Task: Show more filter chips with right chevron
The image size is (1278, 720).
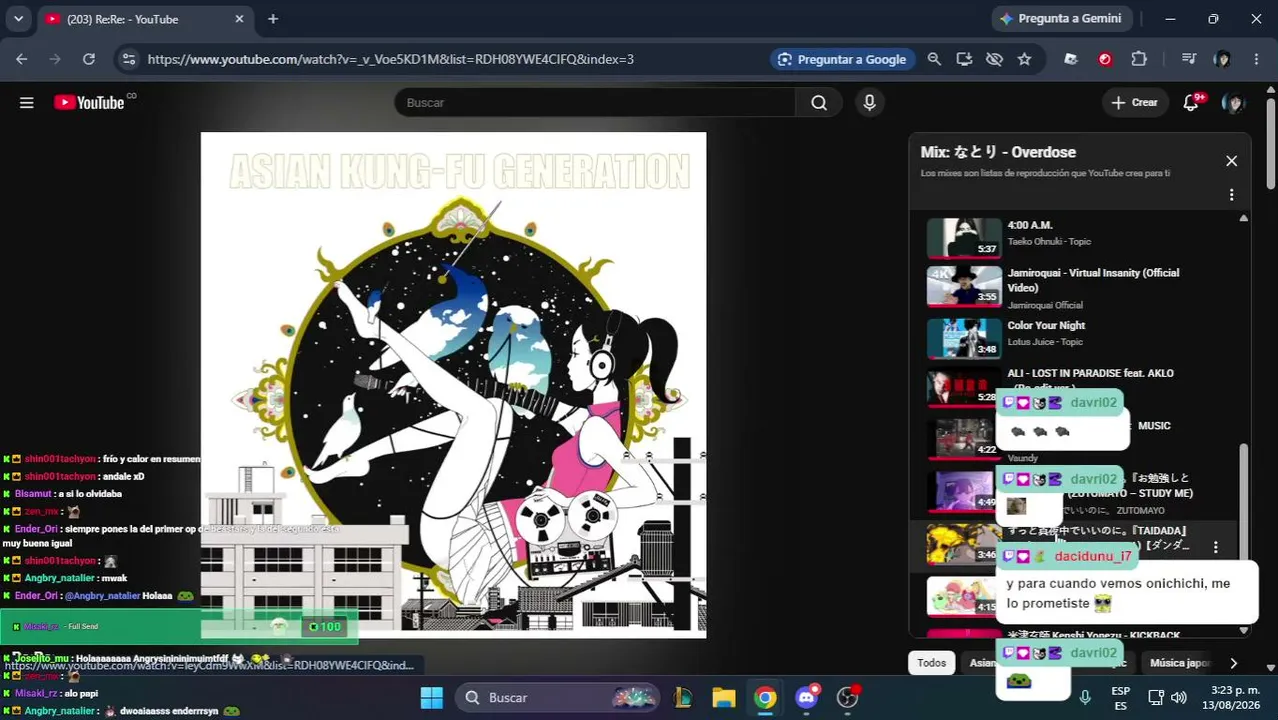Action: click(1233, 662)
